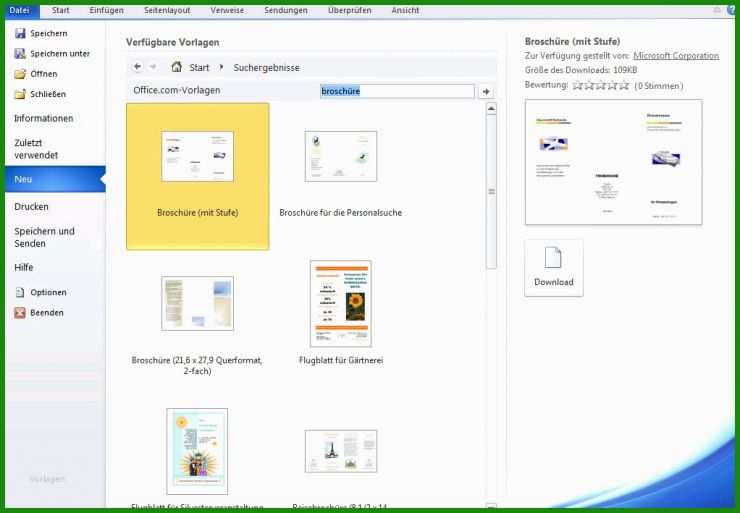Start search with arrow button
740x513 pixels.
(x=486, y=92)
